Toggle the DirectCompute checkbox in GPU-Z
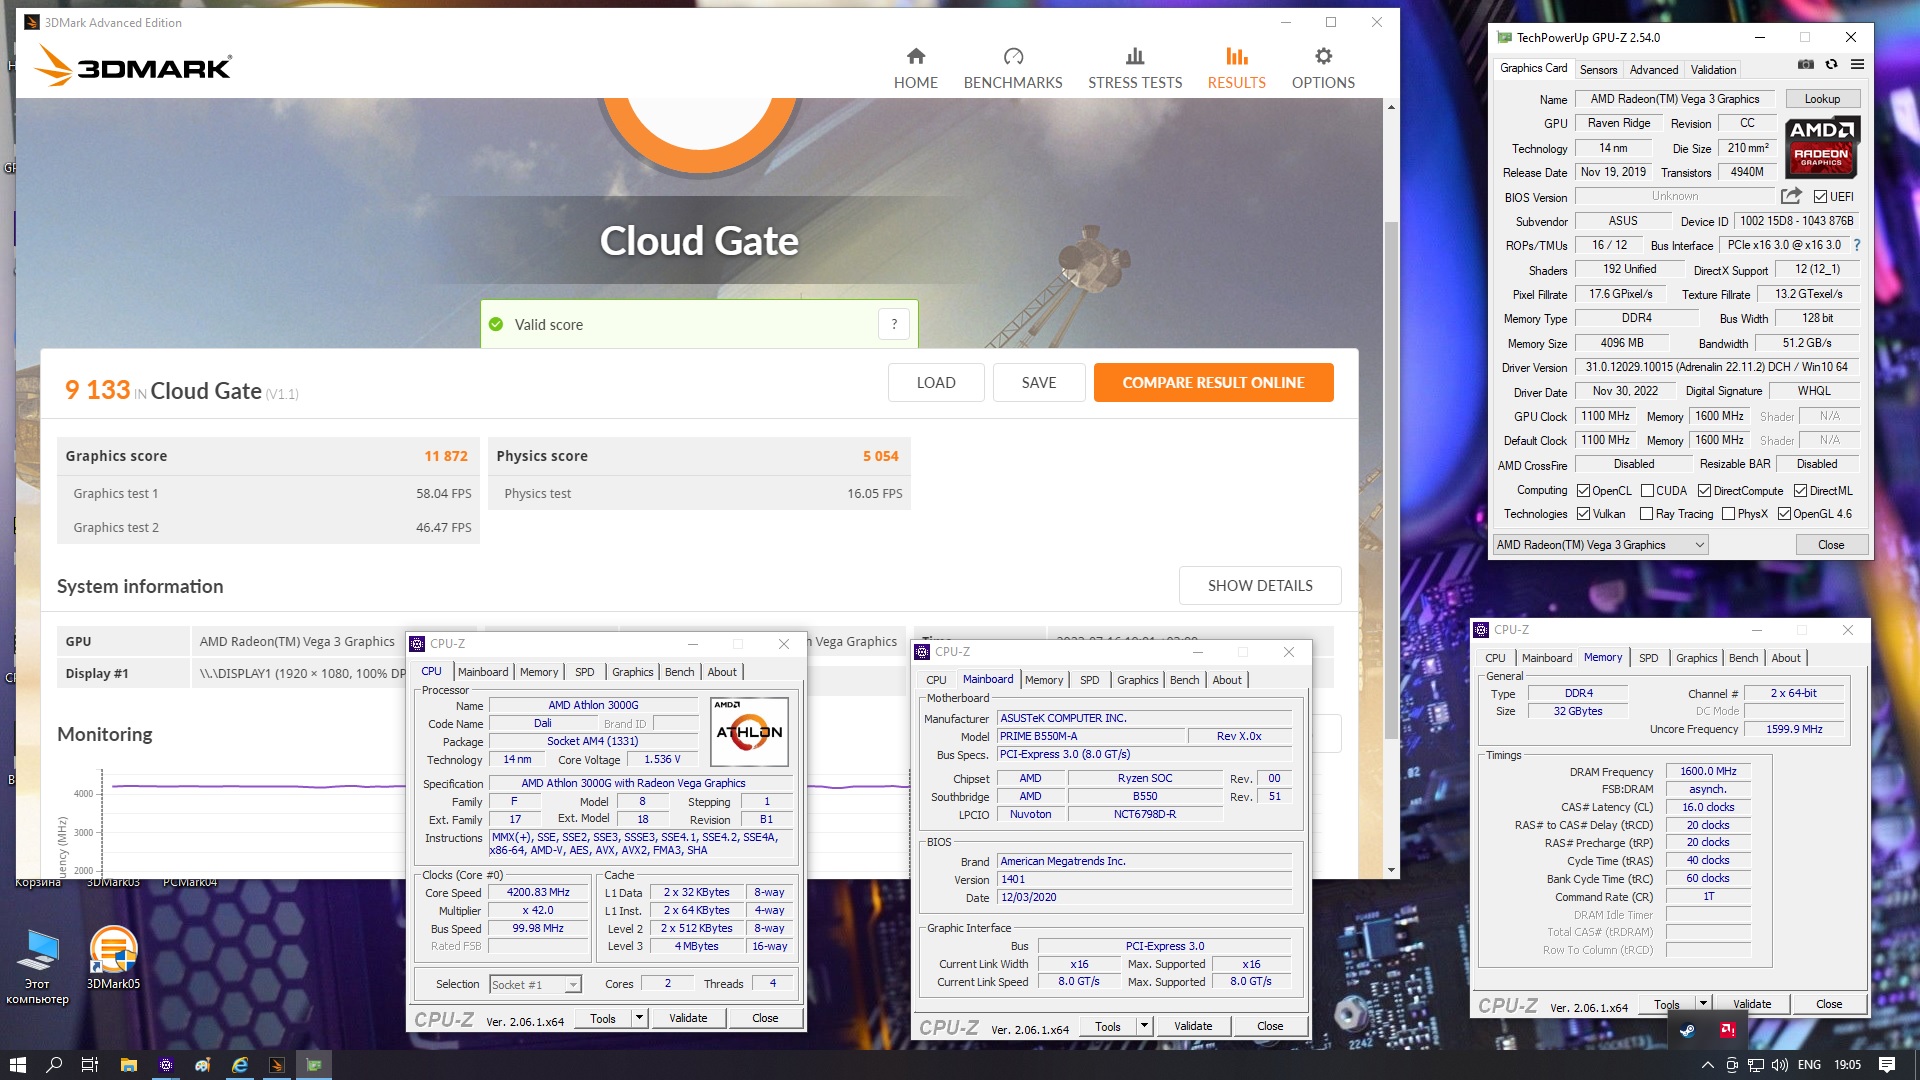This screenshot has width=1920, height=1080. [1704, 491]
